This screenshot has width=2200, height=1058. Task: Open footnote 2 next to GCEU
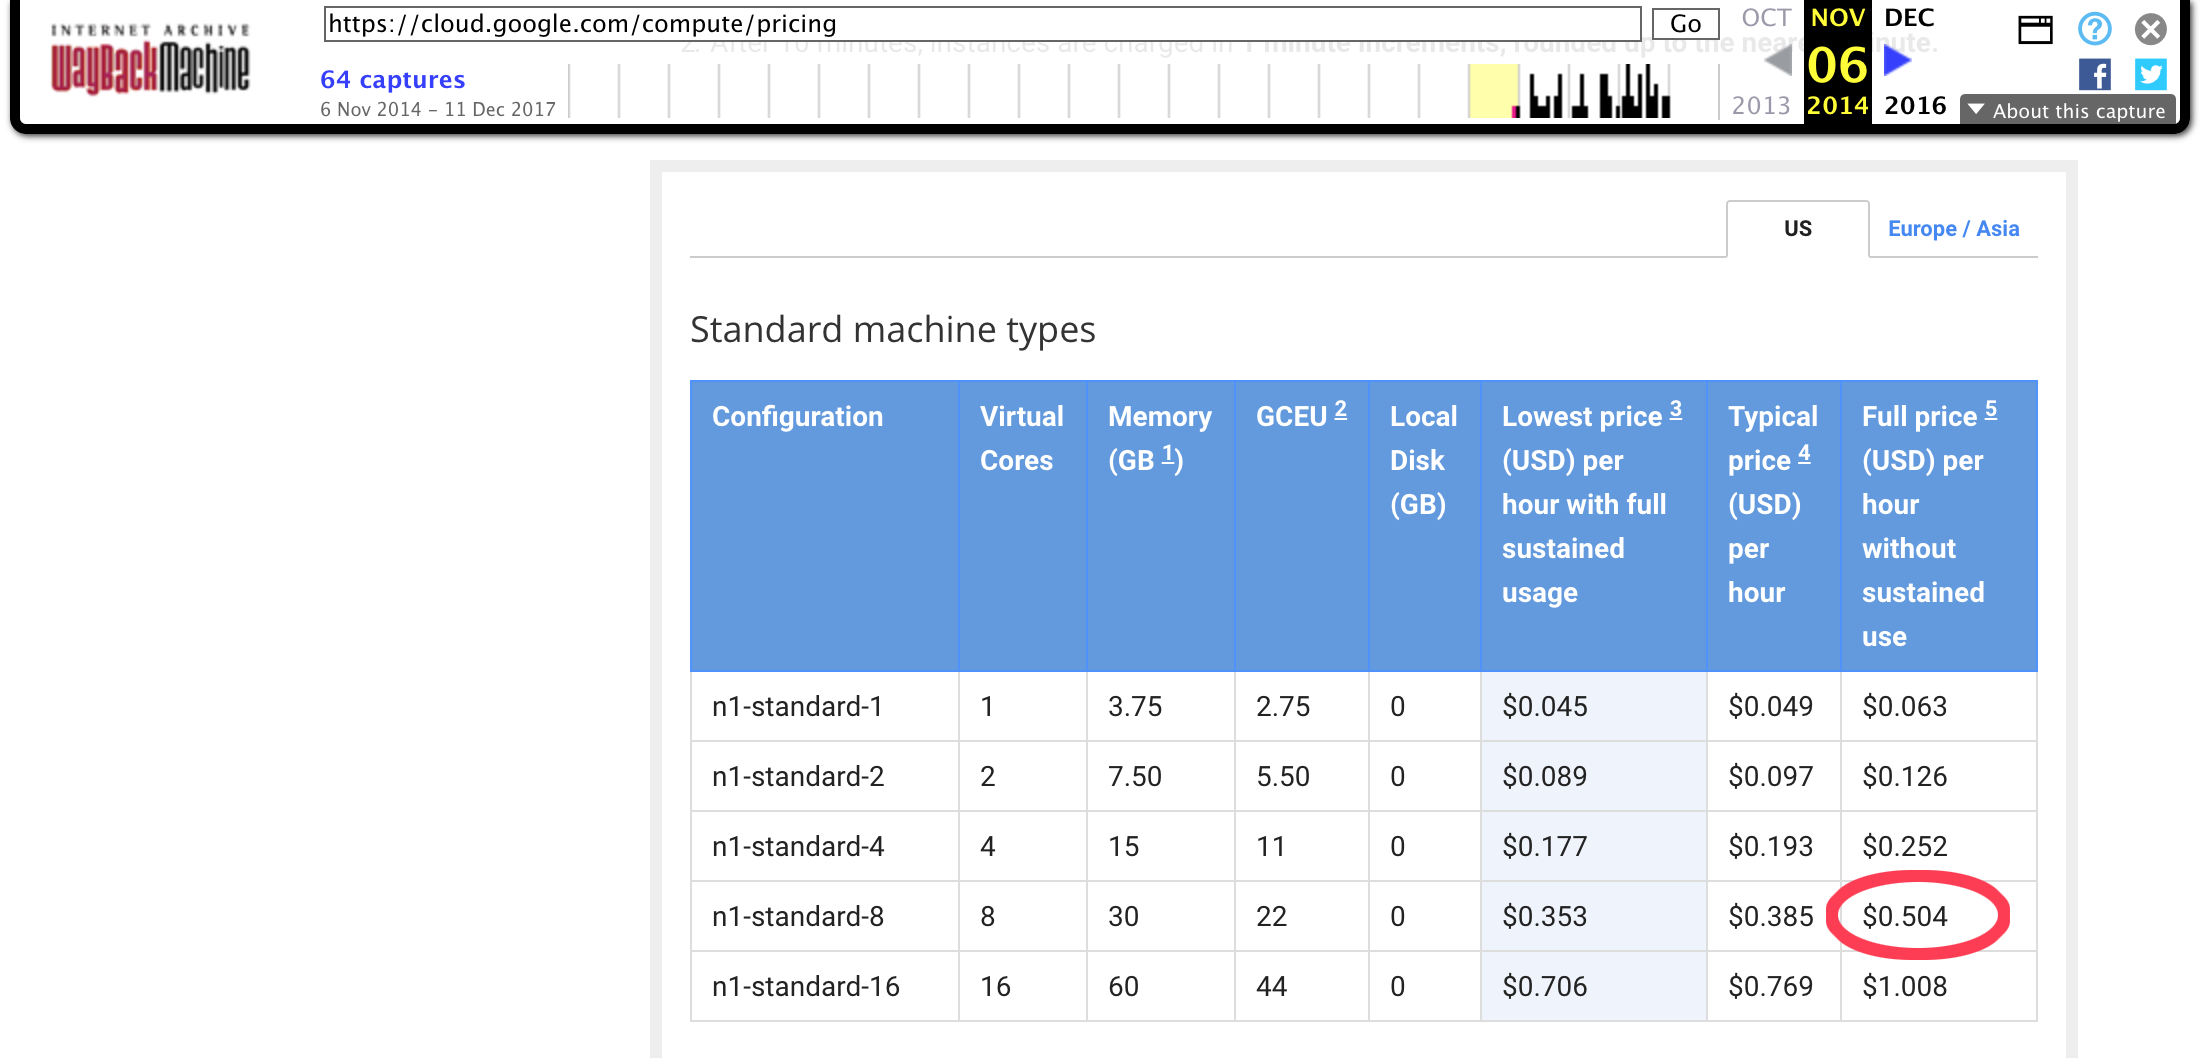1340,410
